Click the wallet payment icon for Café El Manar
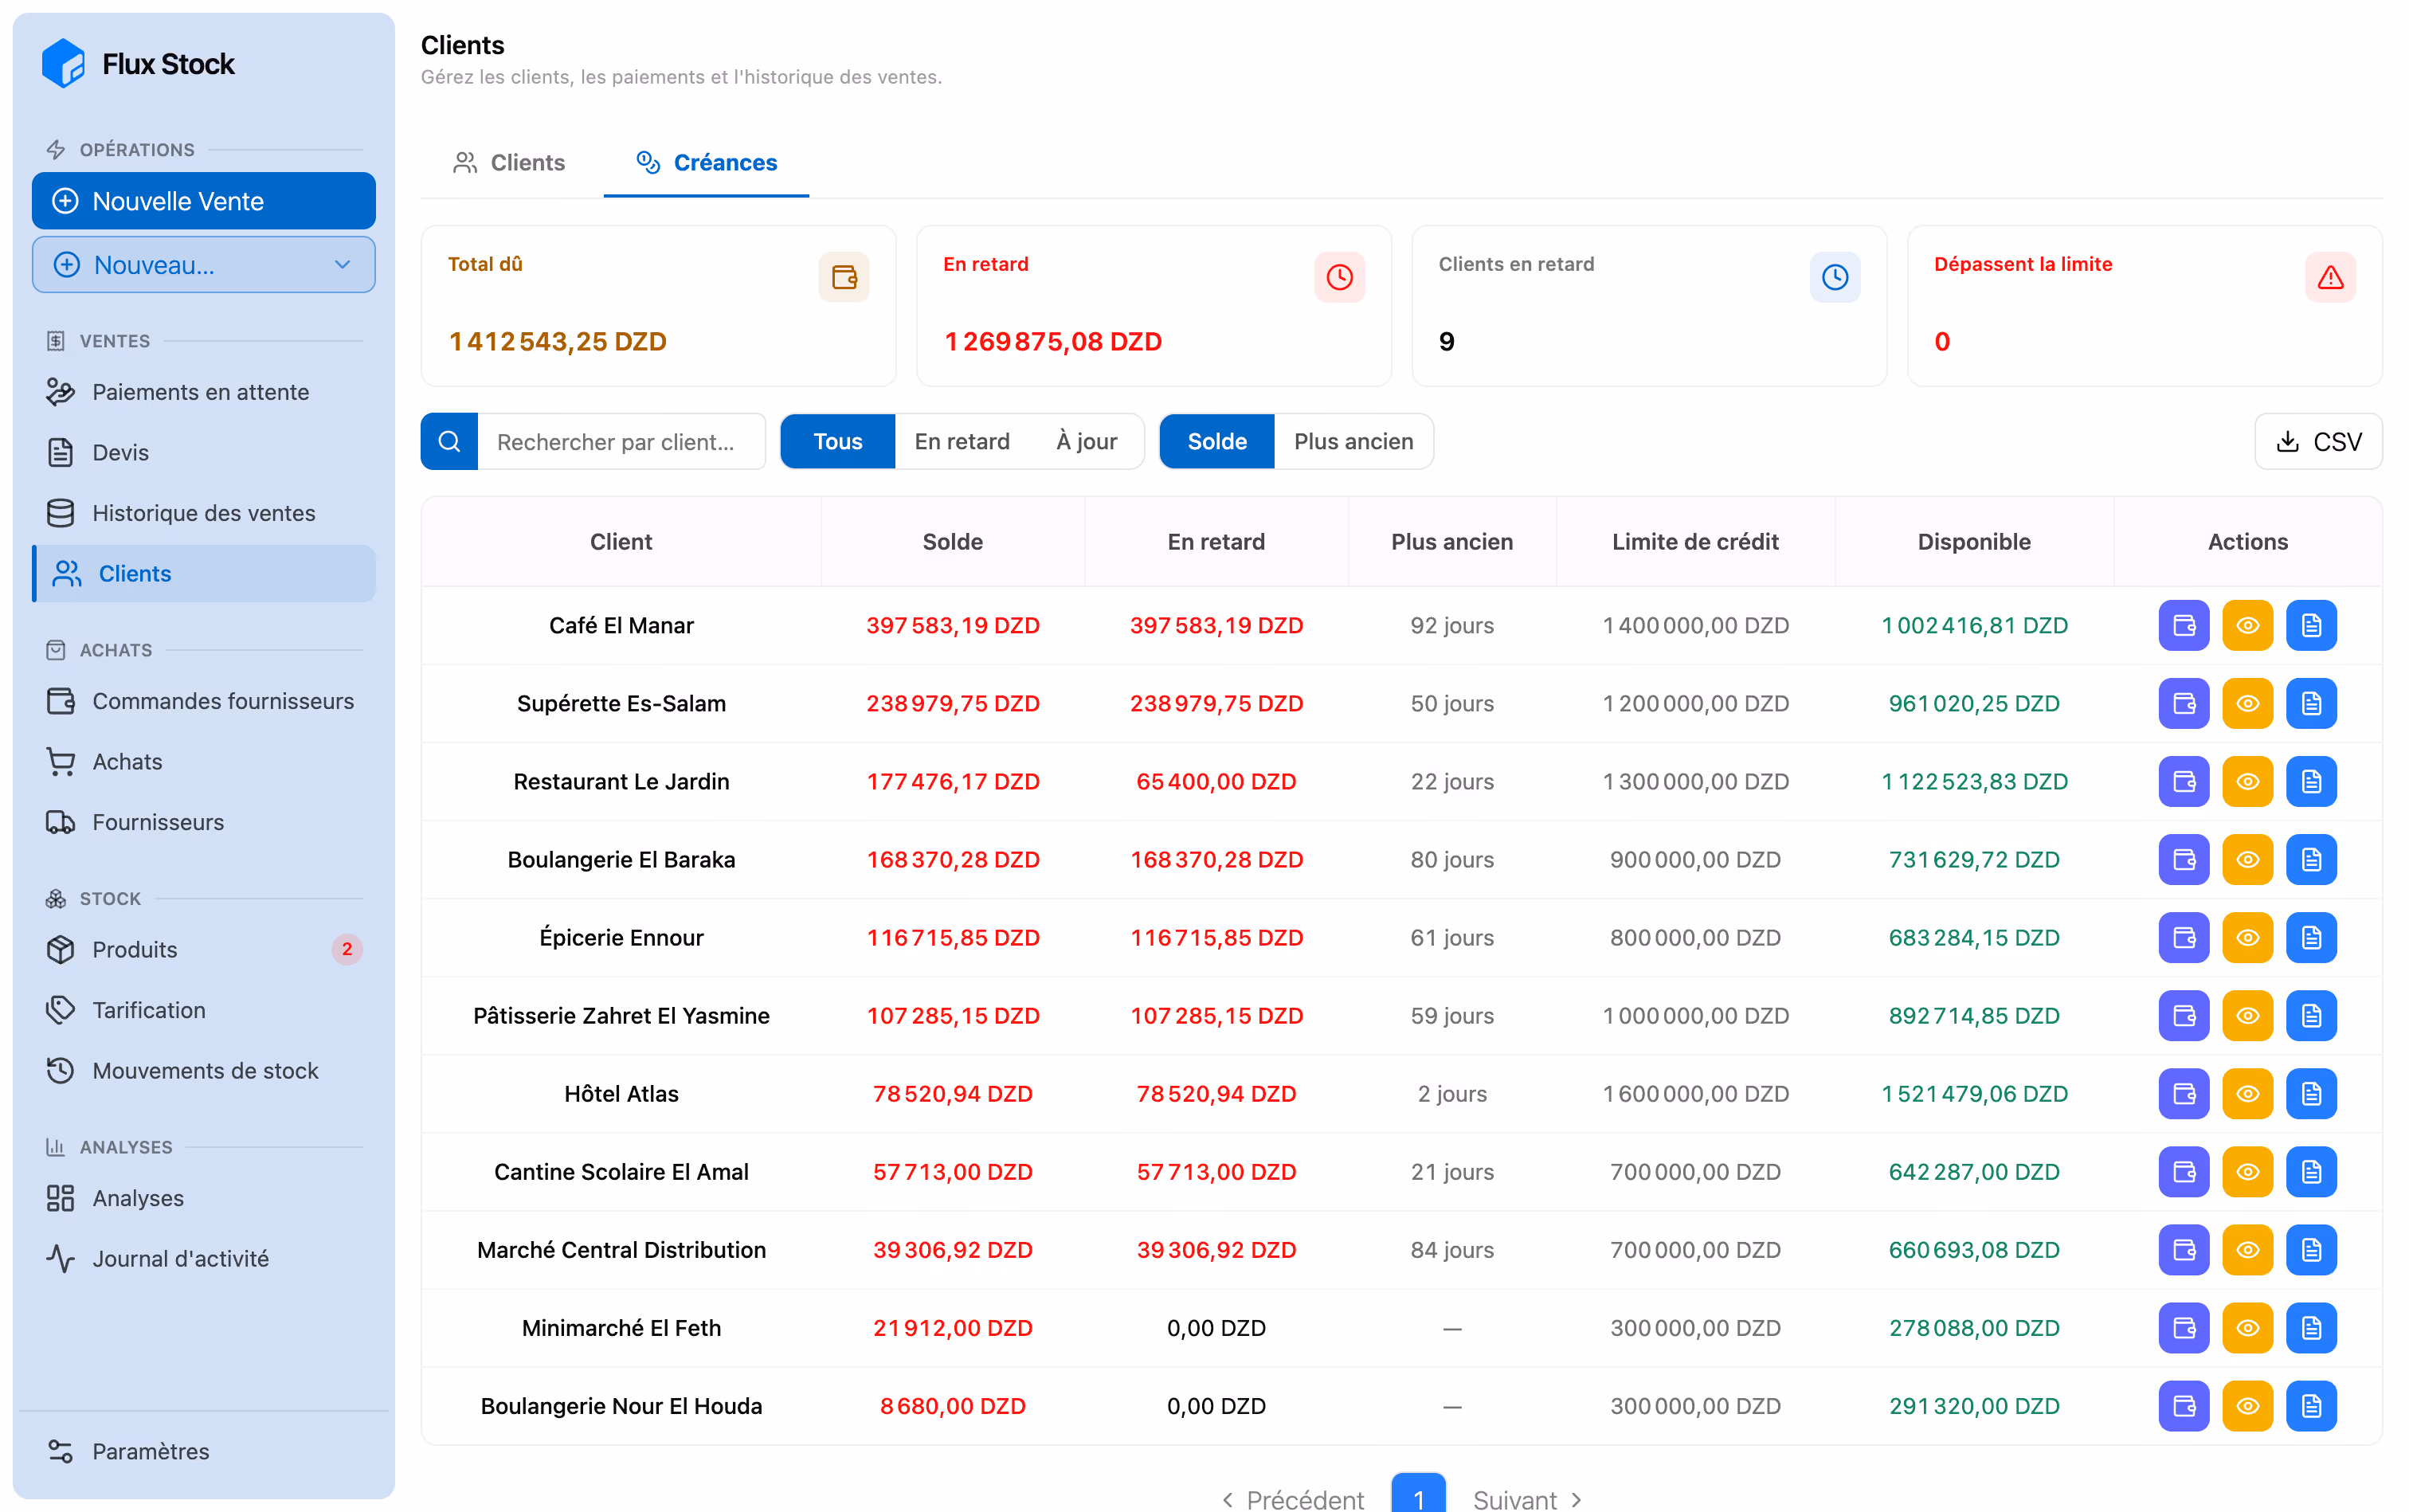2409x1512 pixels. point(2183,625)
